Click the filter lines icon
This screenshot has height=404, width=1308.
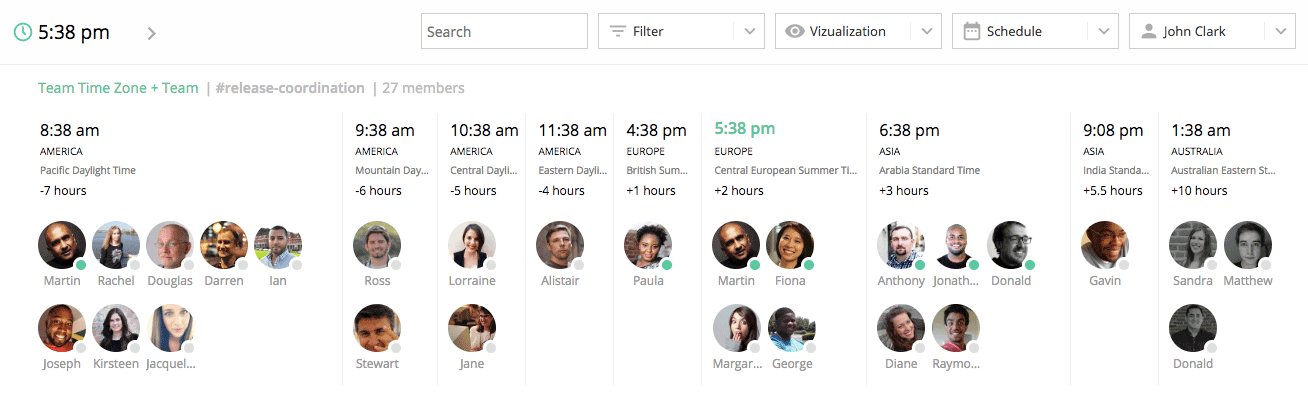click(618, 31)
